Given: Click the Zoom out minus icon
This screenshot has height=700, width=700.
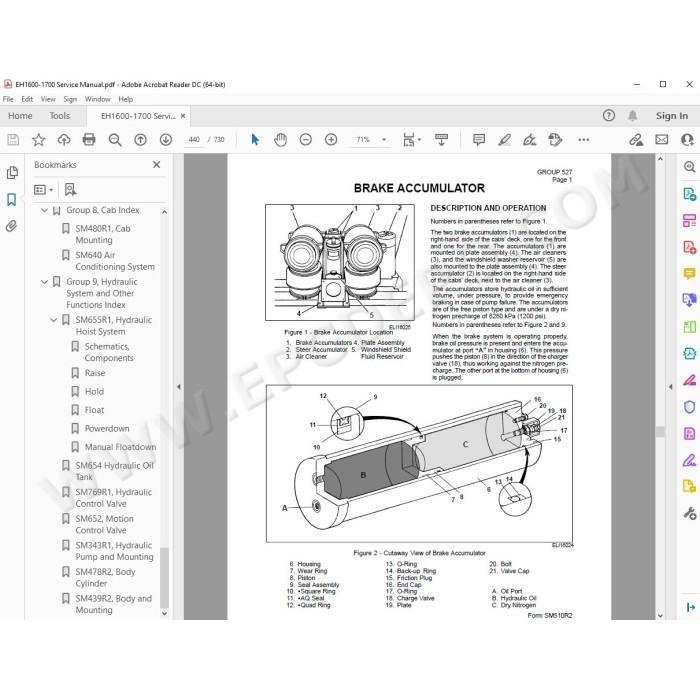Looking at the screenshot, I should point(306,140).
